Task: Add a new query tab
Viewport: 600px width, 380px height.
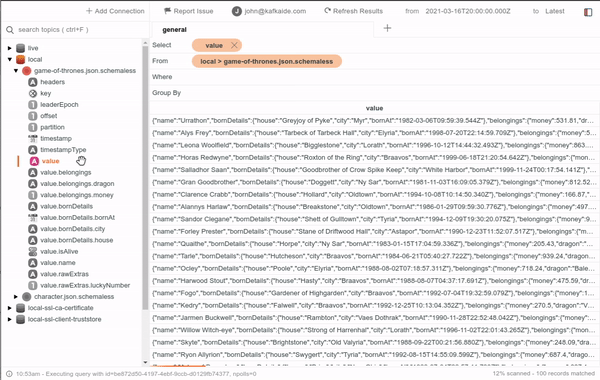Action: [x=387, y=28]
